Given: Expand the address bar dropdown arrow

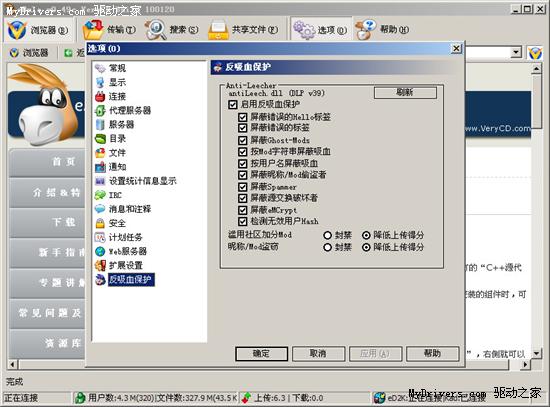Looking at the screenshot, I should tap(516, 53).
